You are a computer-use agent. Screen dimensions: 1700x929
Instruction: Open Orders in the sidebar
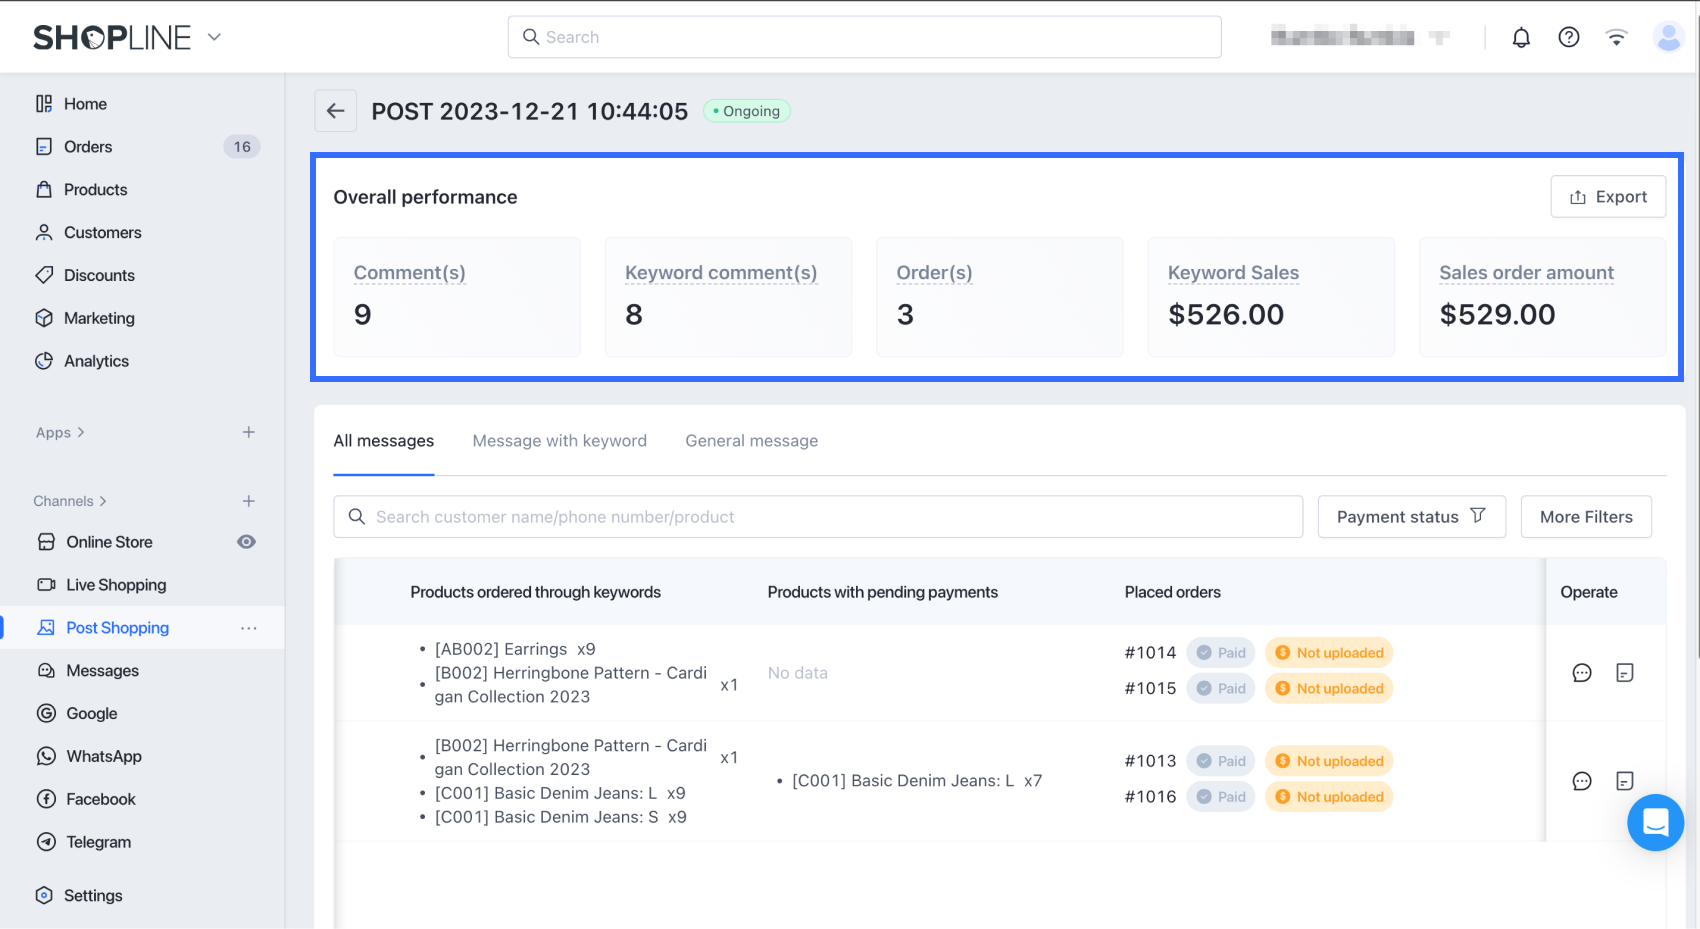click(88, 147)
